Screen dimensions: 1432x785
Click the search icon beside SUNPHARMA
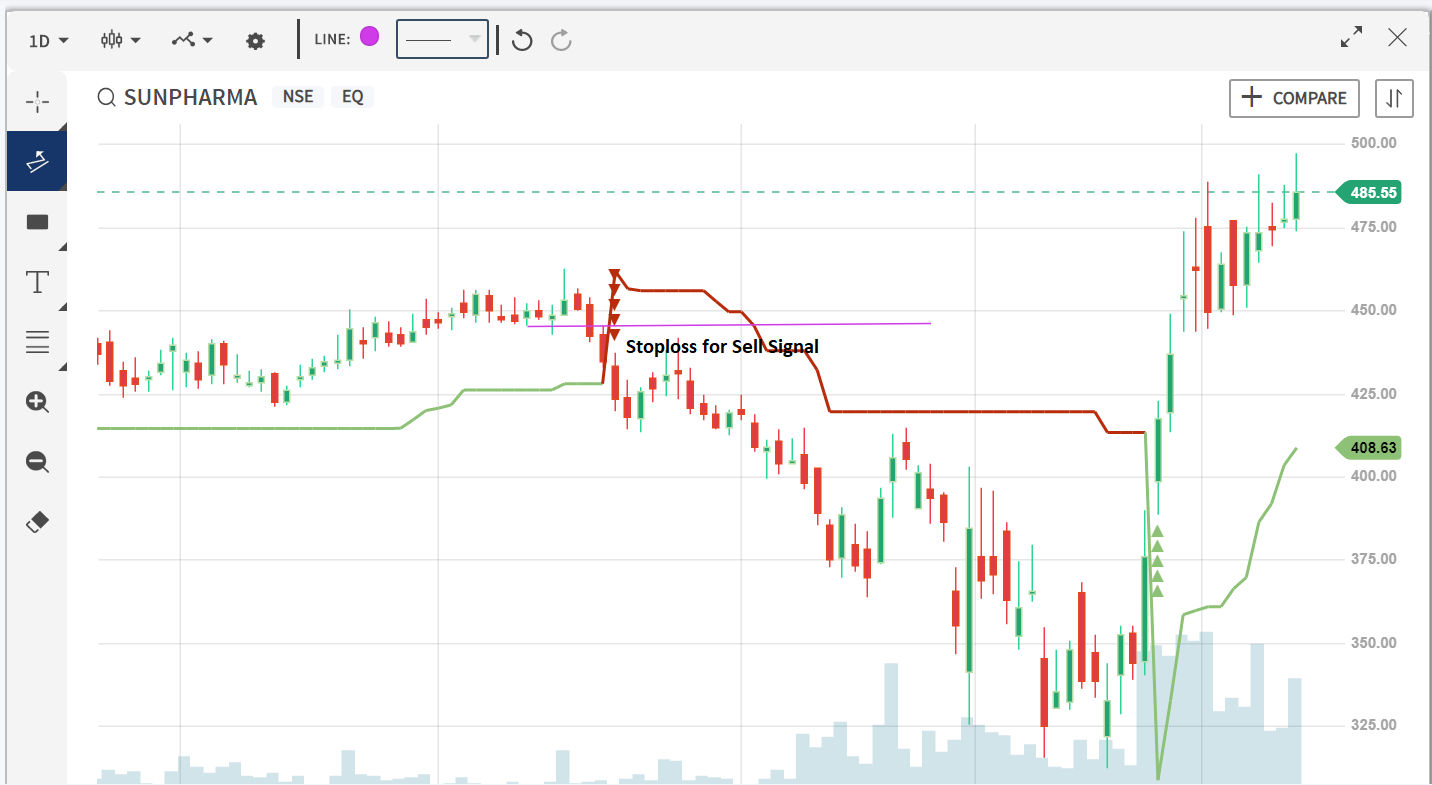coord(106,98)
